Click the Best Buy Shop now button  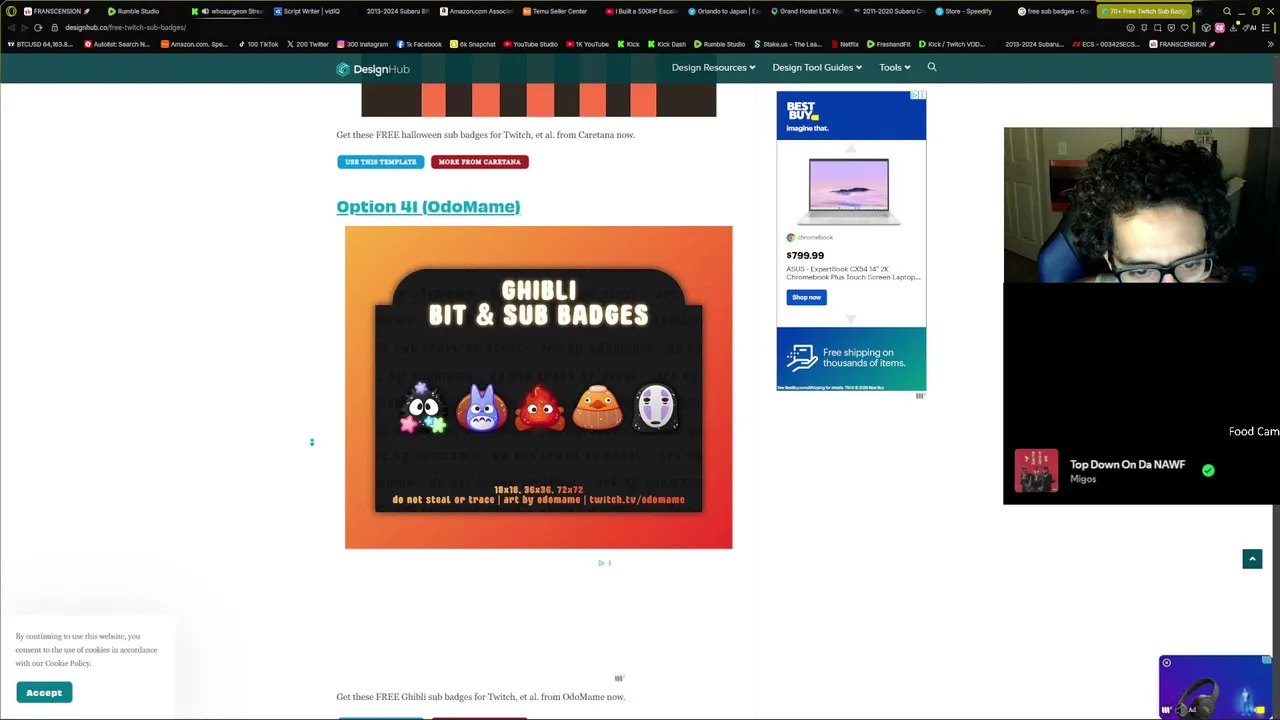pos(806,297)
